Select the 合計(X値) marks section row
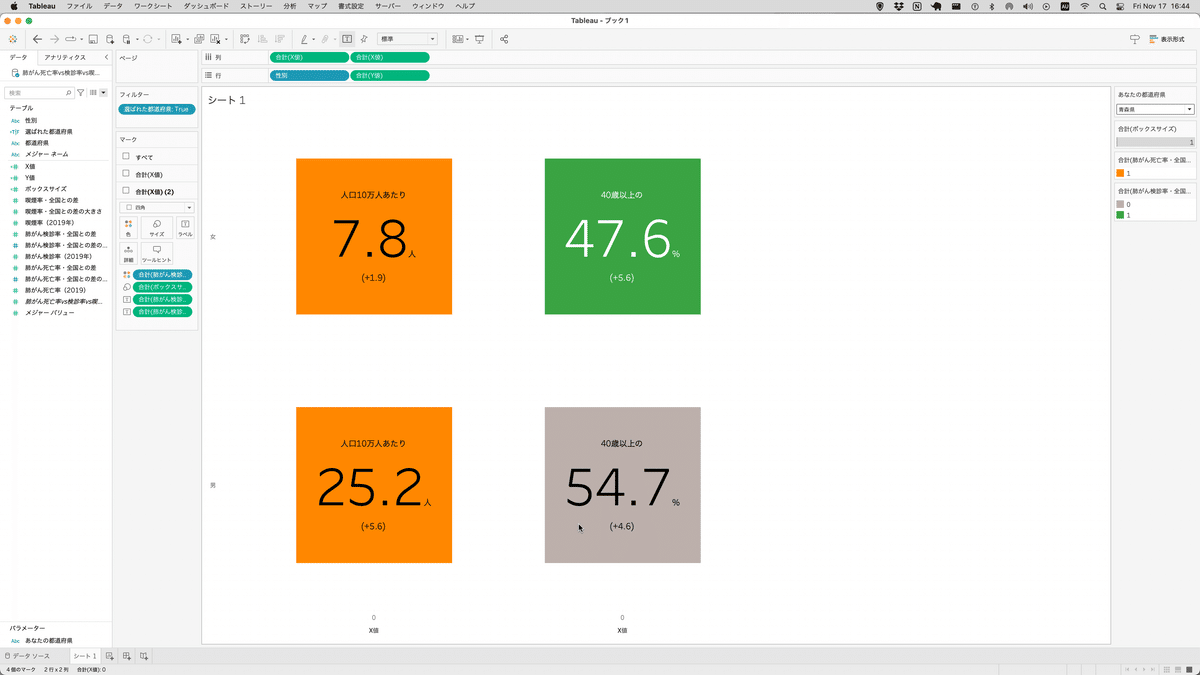This screenshot has height=675, width=1200. point(157,174)
